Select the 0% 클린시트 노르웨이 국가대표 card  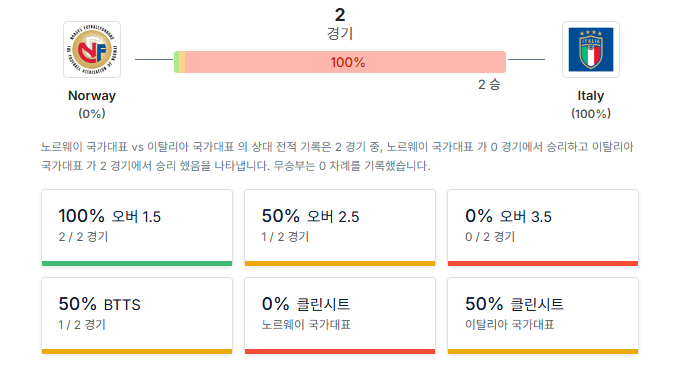click(340, 316)
